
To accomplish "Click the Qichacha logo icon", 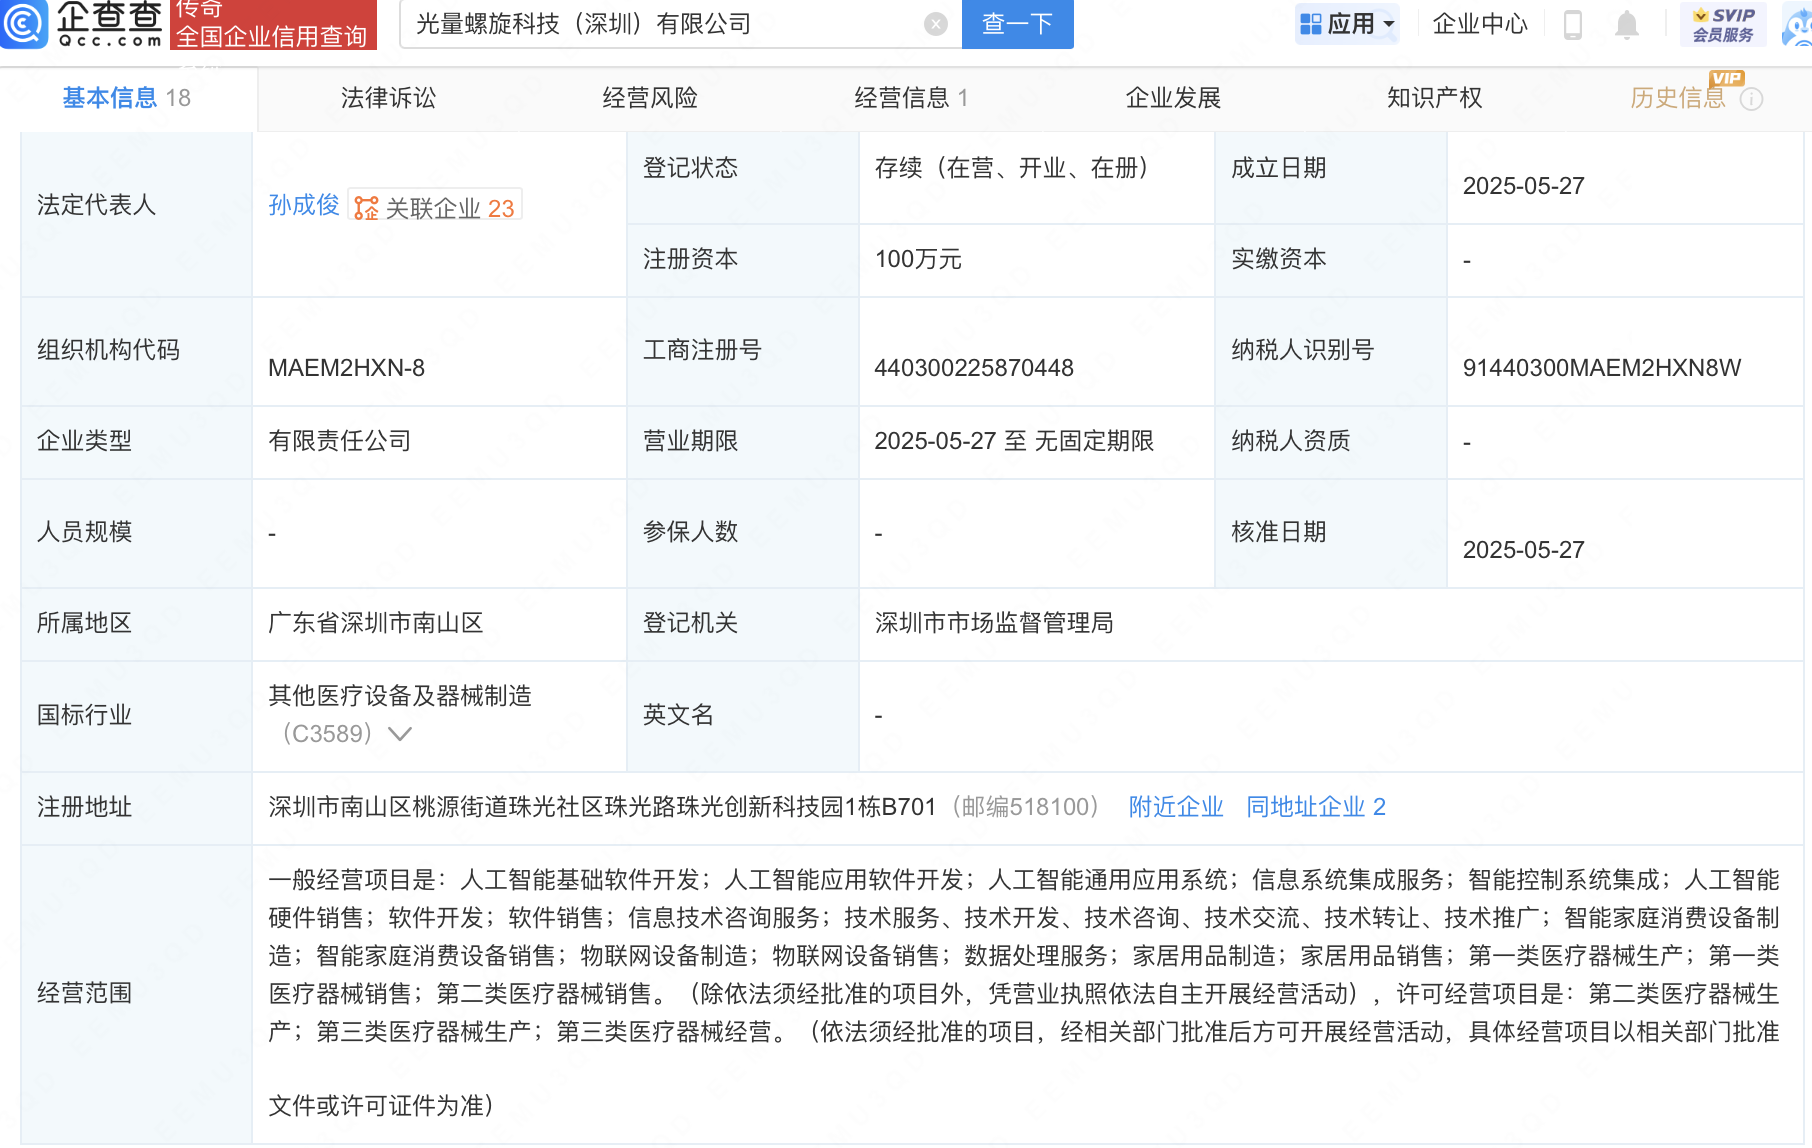I will tap(24, 23).
